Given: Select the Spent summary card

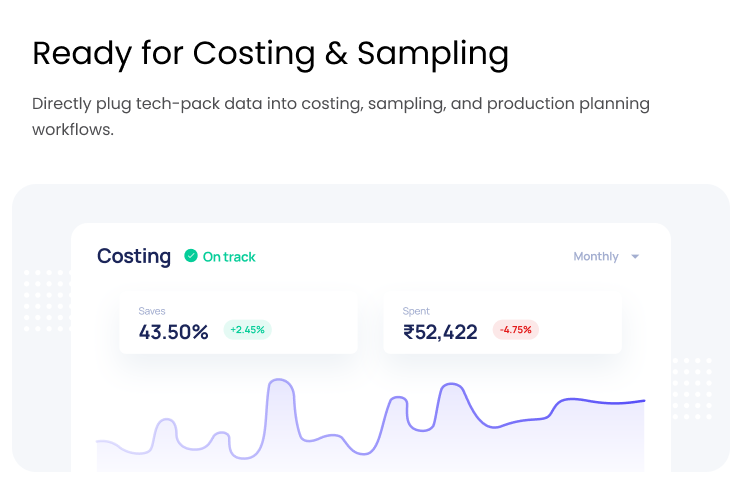Looking at the screenshot, I should tap(502, 322).
